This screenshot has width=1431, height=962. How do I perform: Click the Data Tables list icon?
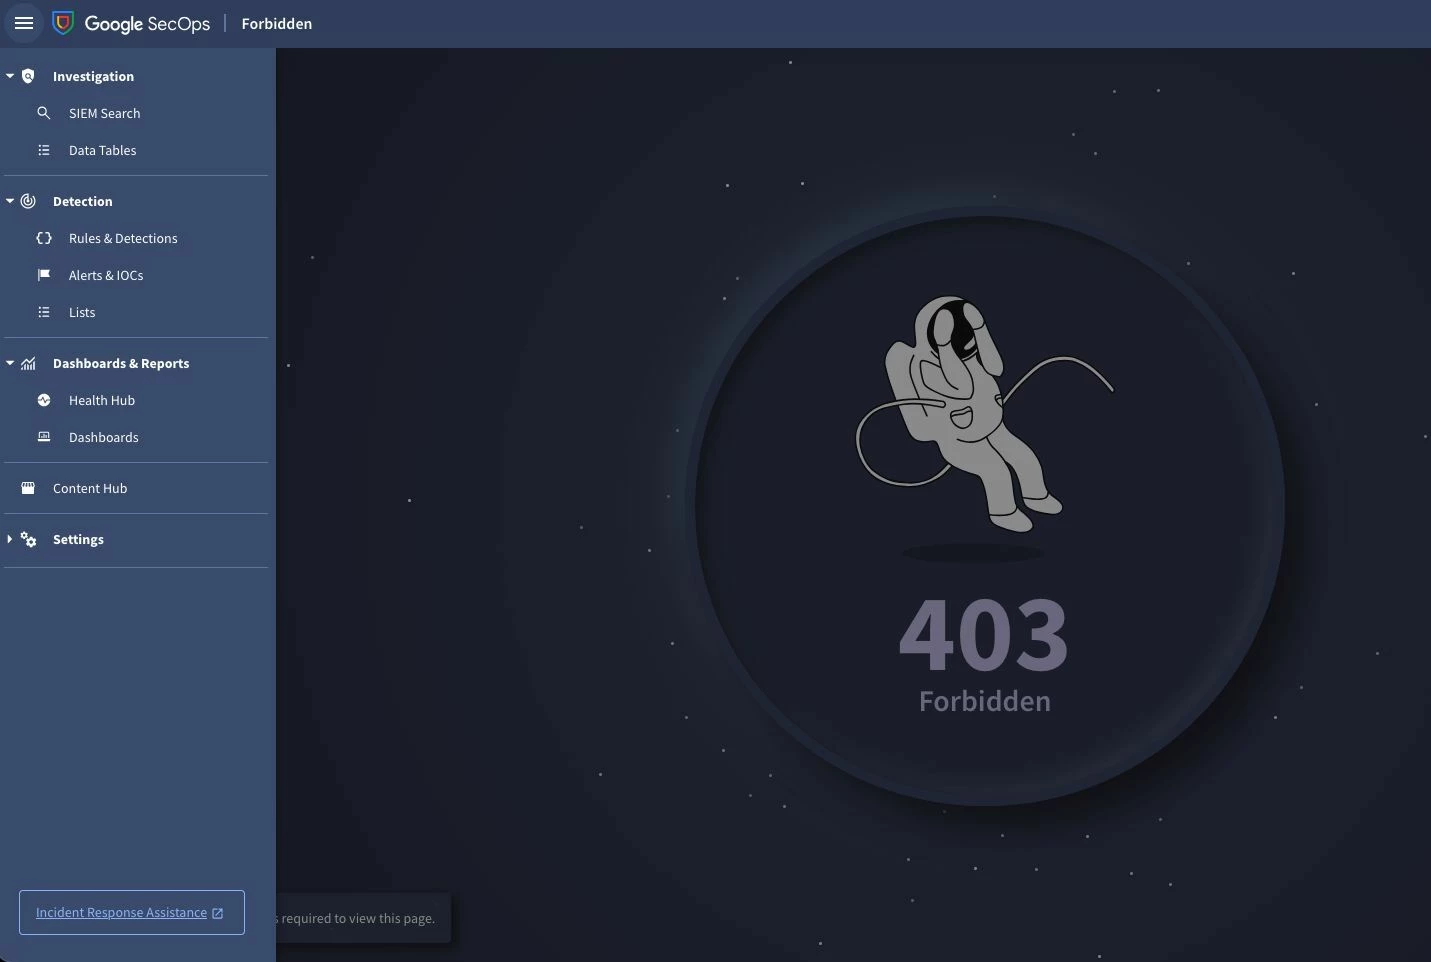click(x=44, y=150)
